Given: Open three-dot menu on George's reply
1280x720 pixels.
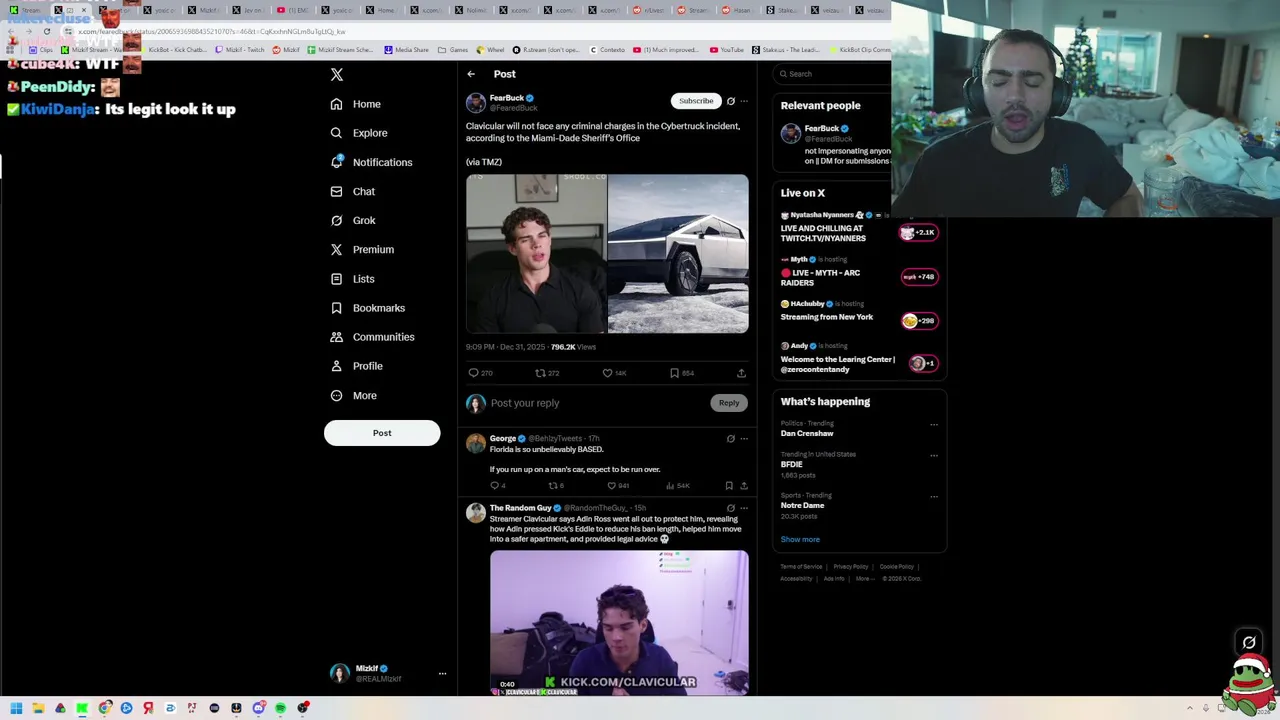Looking at the screenshot, I should (744, 439).
